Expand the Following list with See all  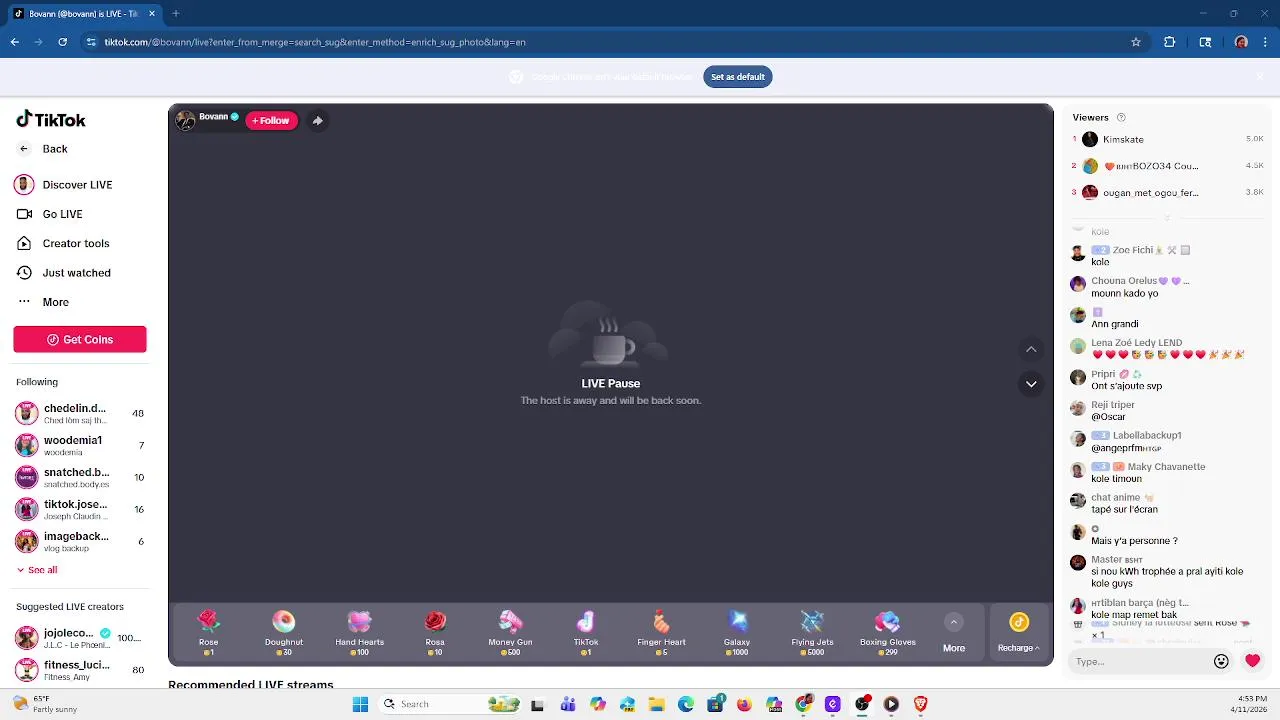point(37,570)
